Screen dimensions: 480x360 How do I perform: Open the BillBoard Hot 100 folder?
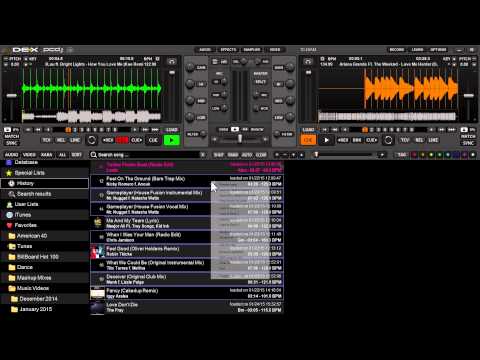tap(37, 257)
